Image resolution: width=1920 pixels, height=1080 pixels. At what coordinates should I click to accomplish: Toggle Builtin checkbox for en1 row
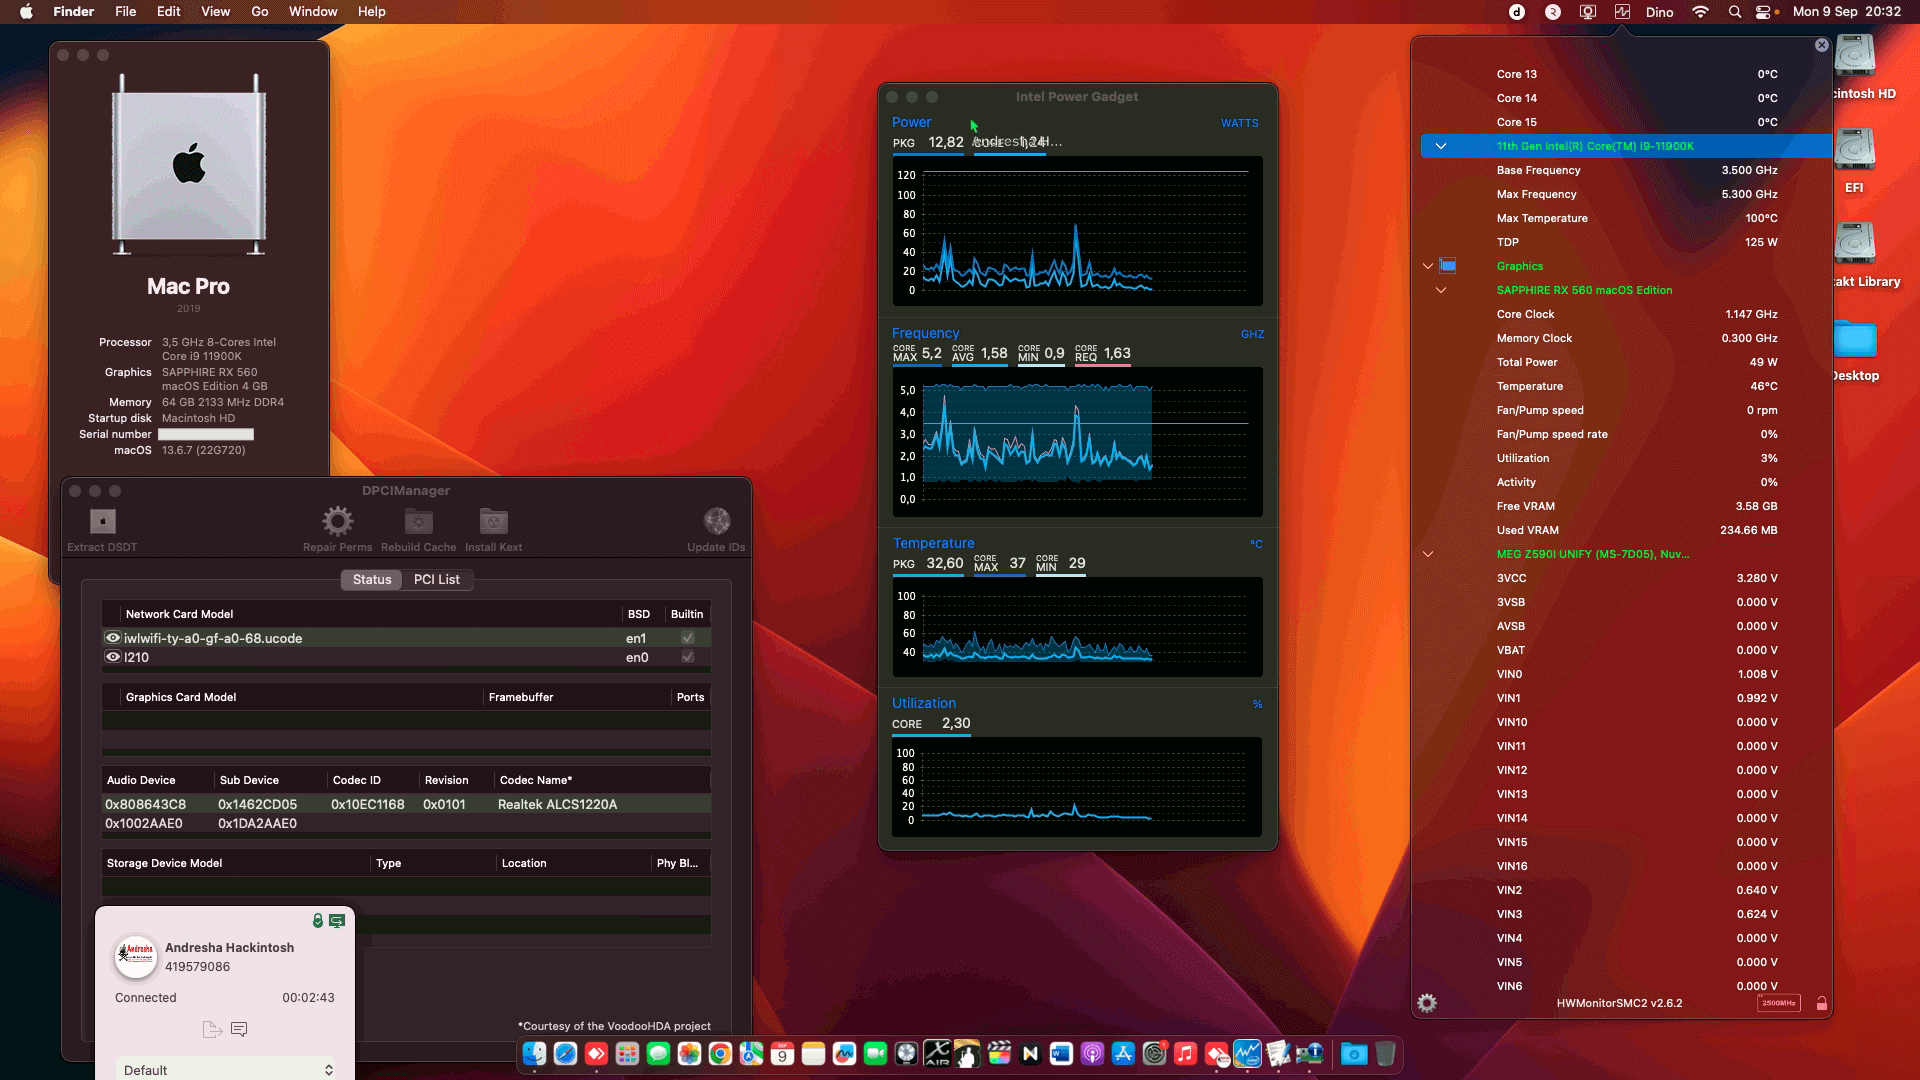click(688, 638)
